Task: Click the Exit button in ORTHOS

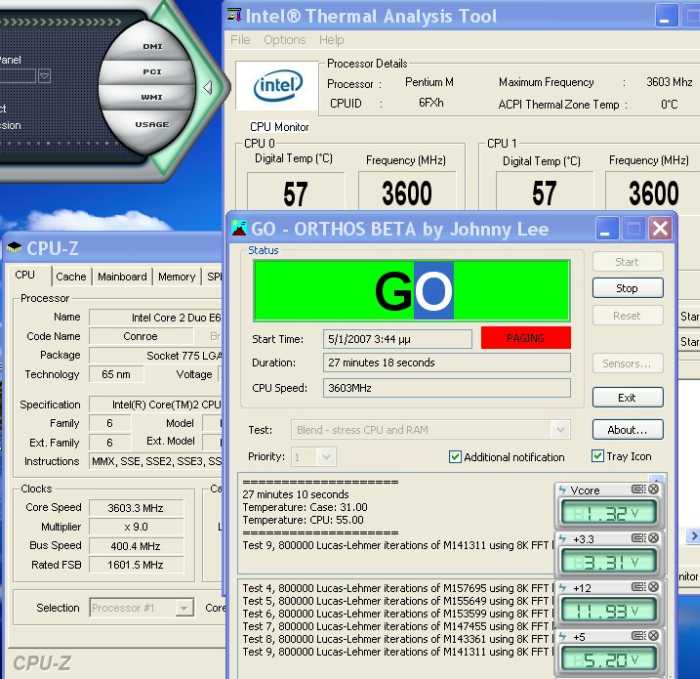Action: click(627, 397)
